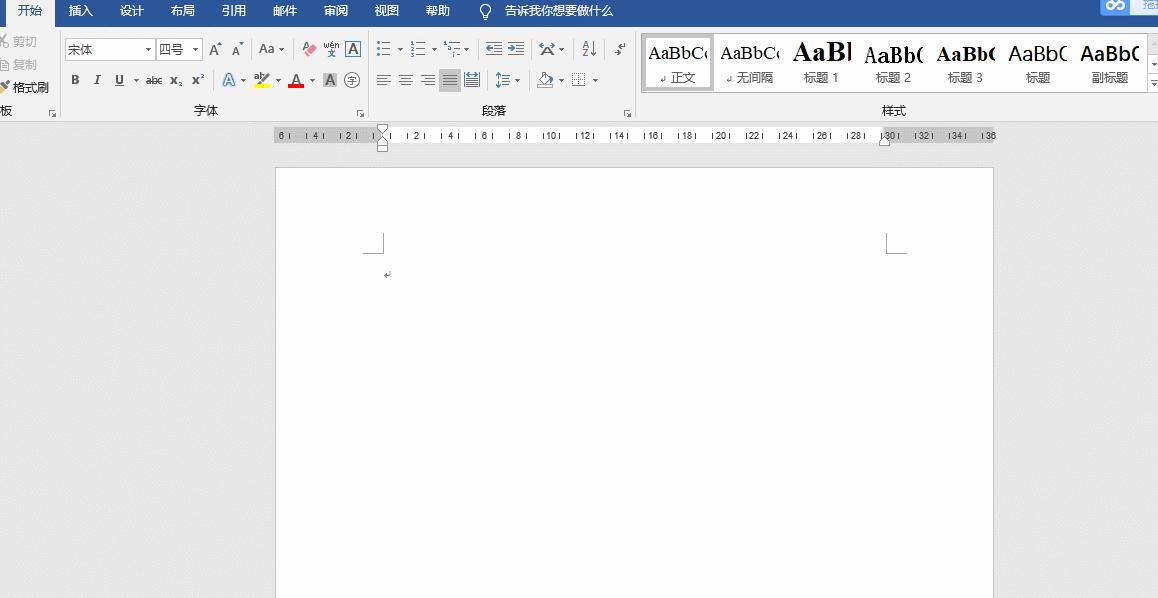Expand underline style dropdown arrow
Viewport: 1158px width, 598px height.
click(136, 80)
